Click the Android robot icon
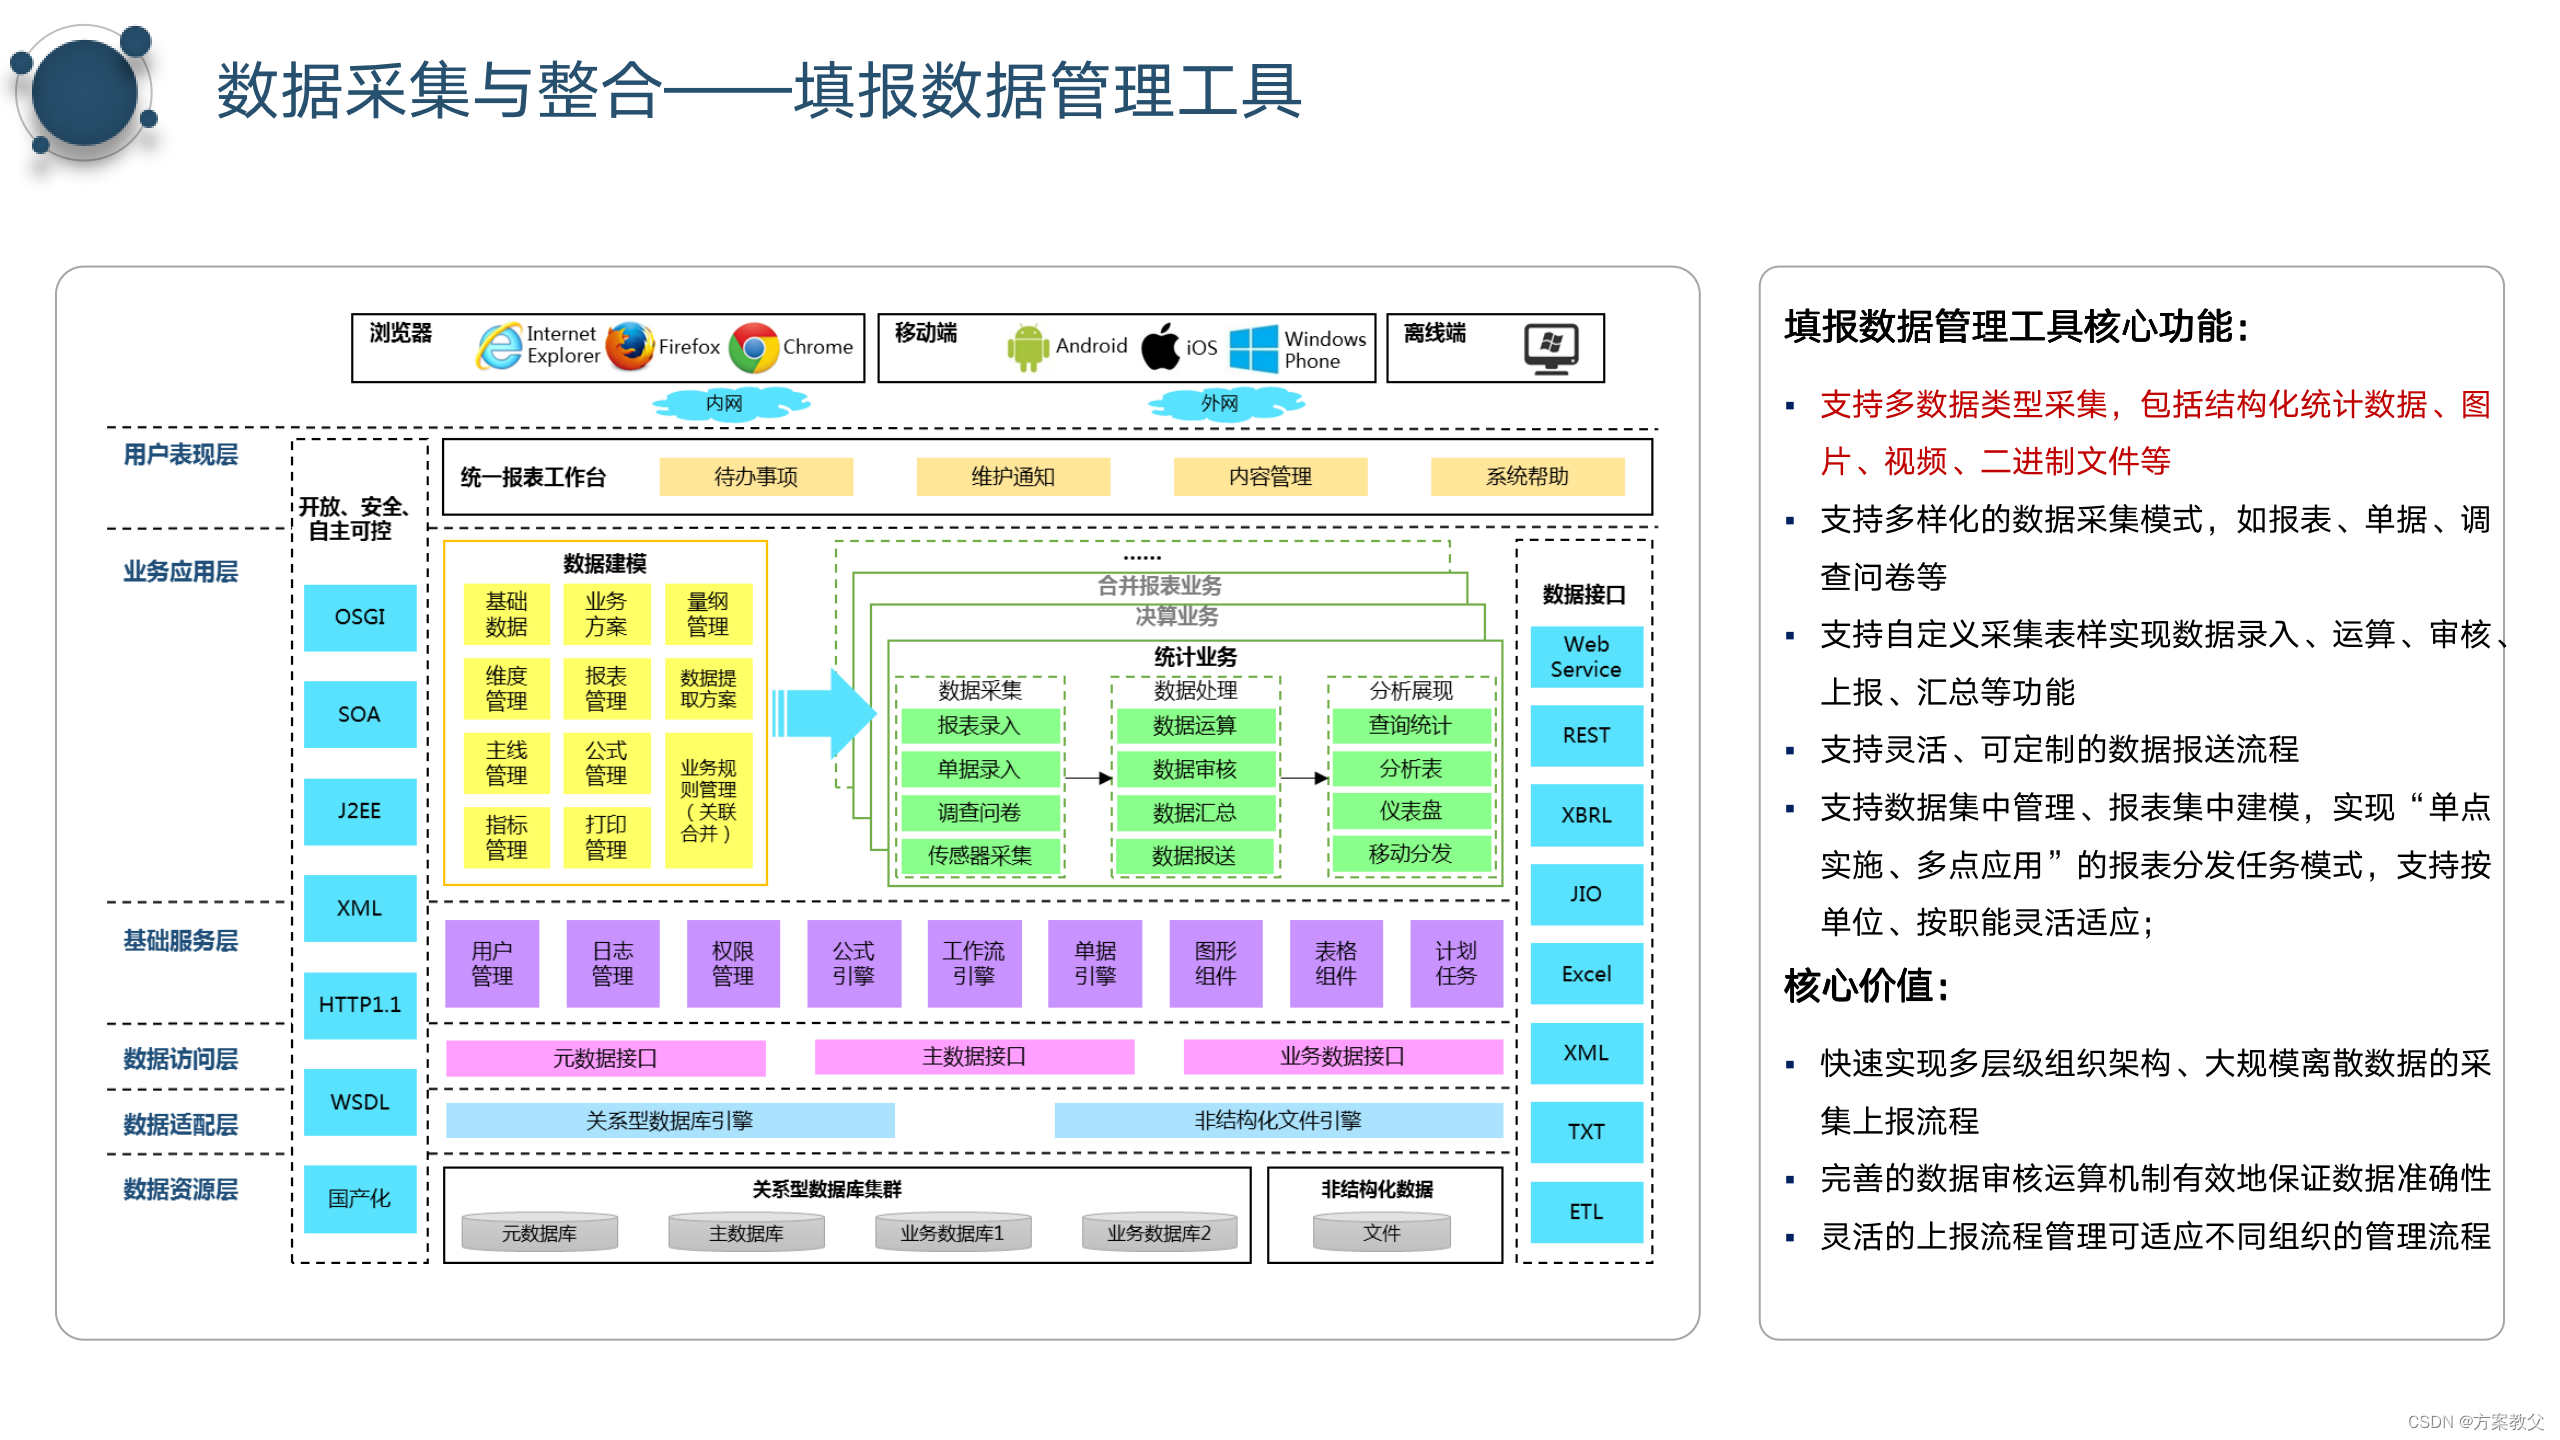The image size is (2560, 1440). pyautogui.click(x=1028, y=347)
